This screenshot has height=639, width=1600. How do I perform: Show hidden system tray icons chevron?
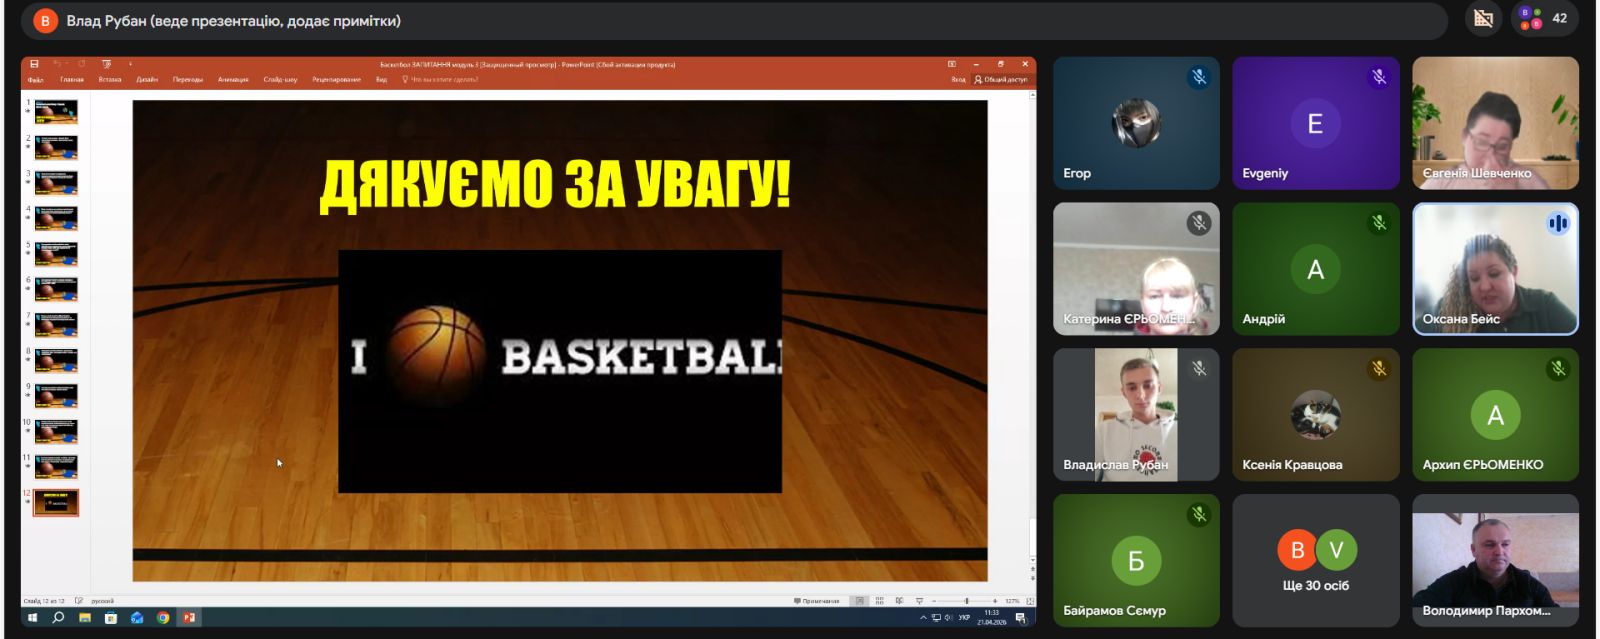coord(923,618)
